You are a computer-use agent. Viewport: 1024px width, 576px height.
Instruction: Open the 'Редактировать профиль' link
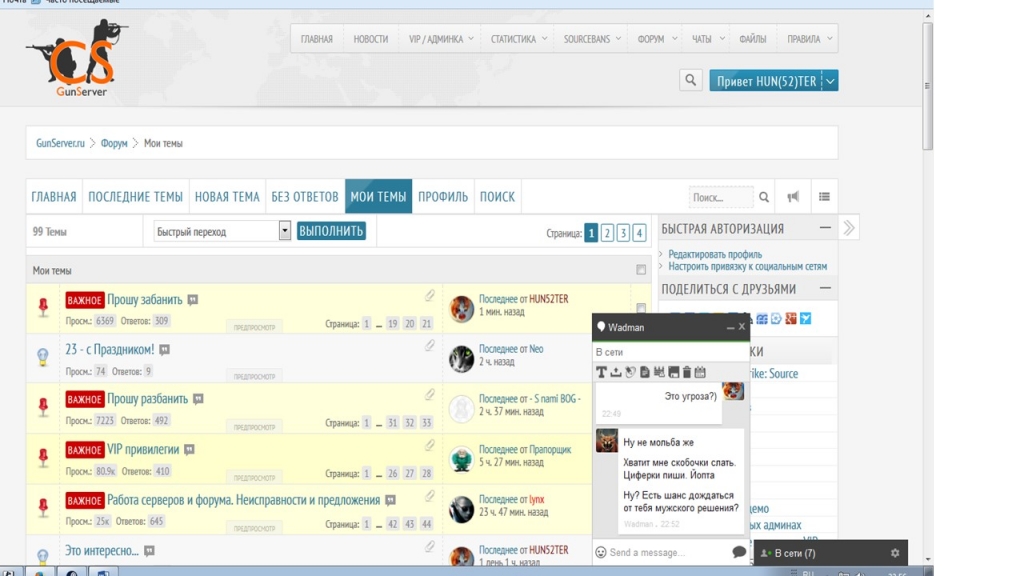pos(714,255)
